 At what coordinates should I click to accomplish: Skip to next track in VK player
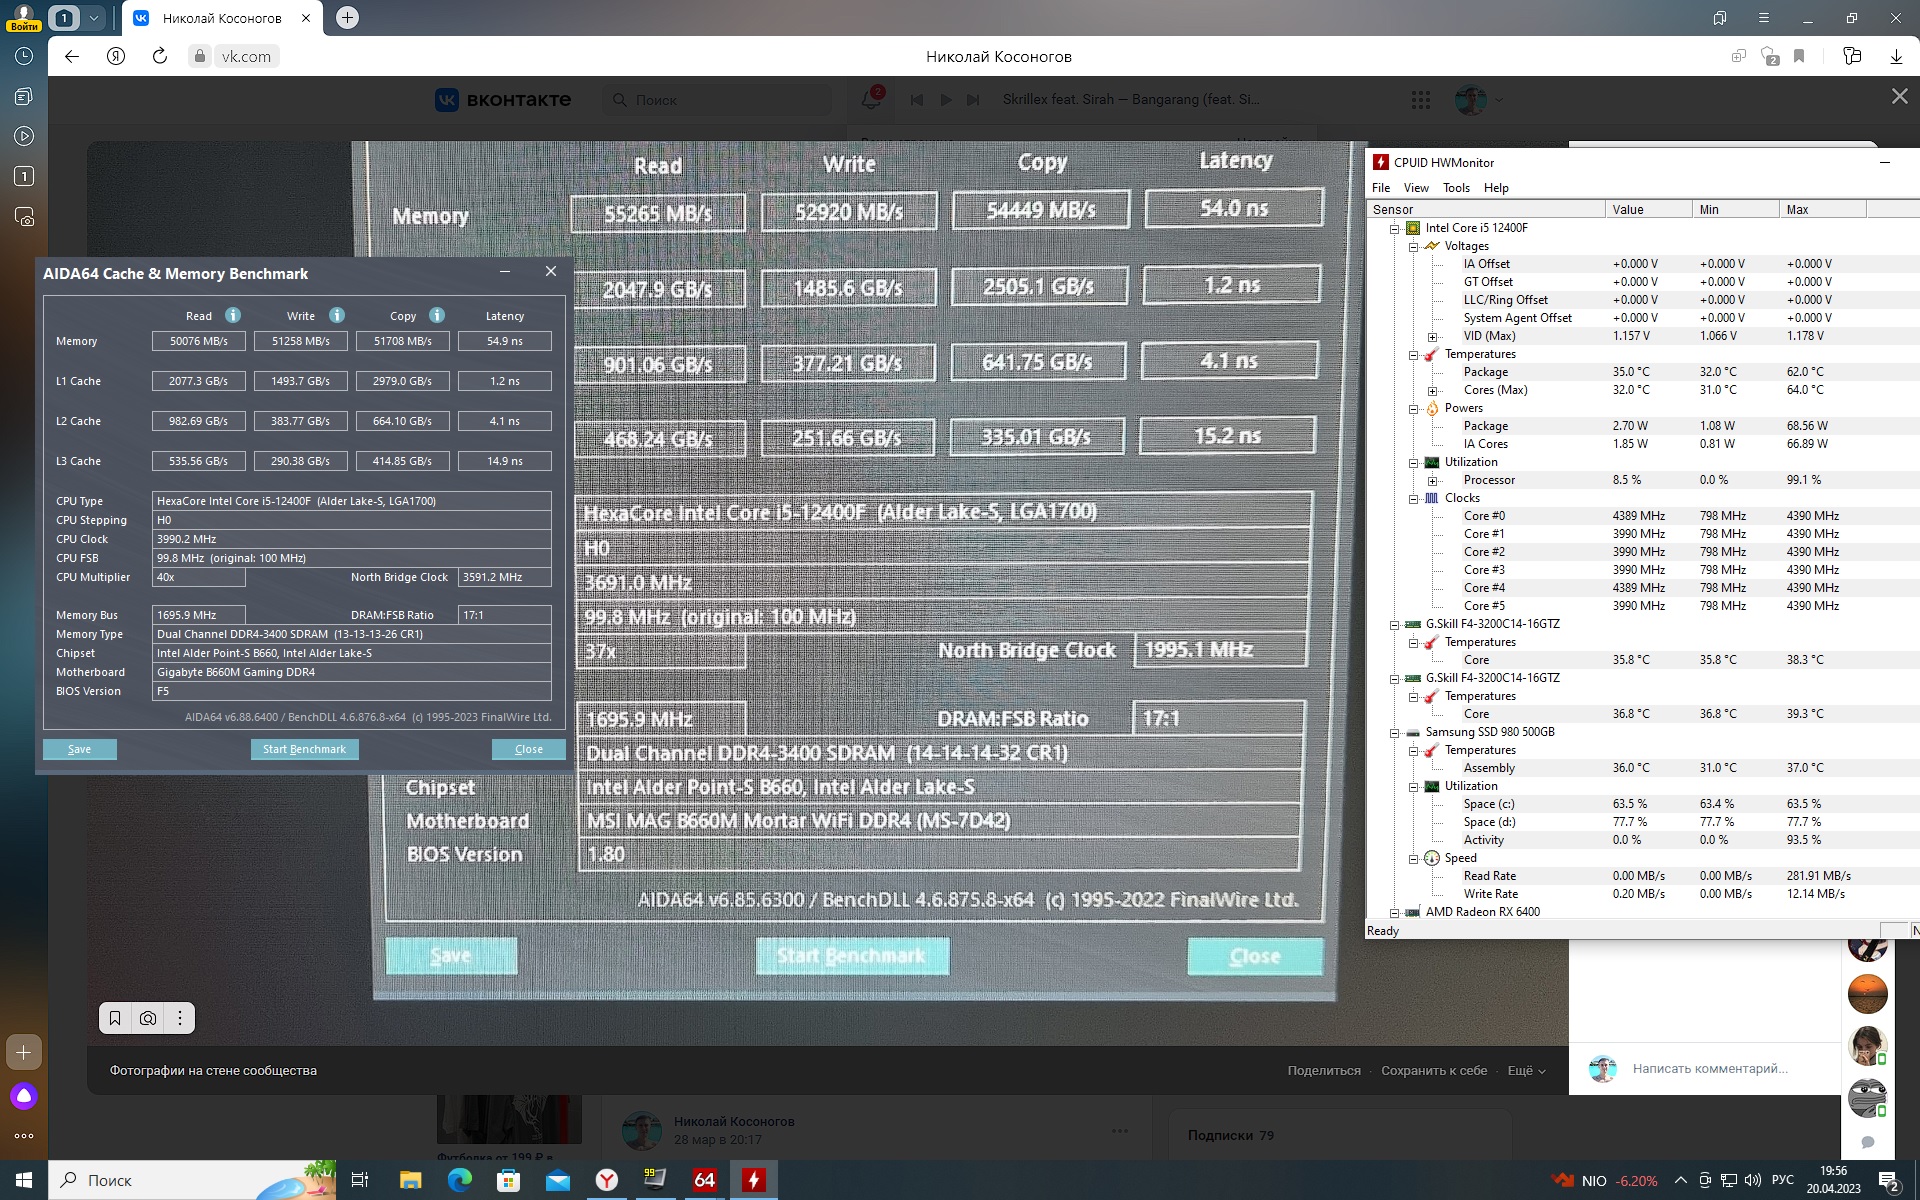974,100
